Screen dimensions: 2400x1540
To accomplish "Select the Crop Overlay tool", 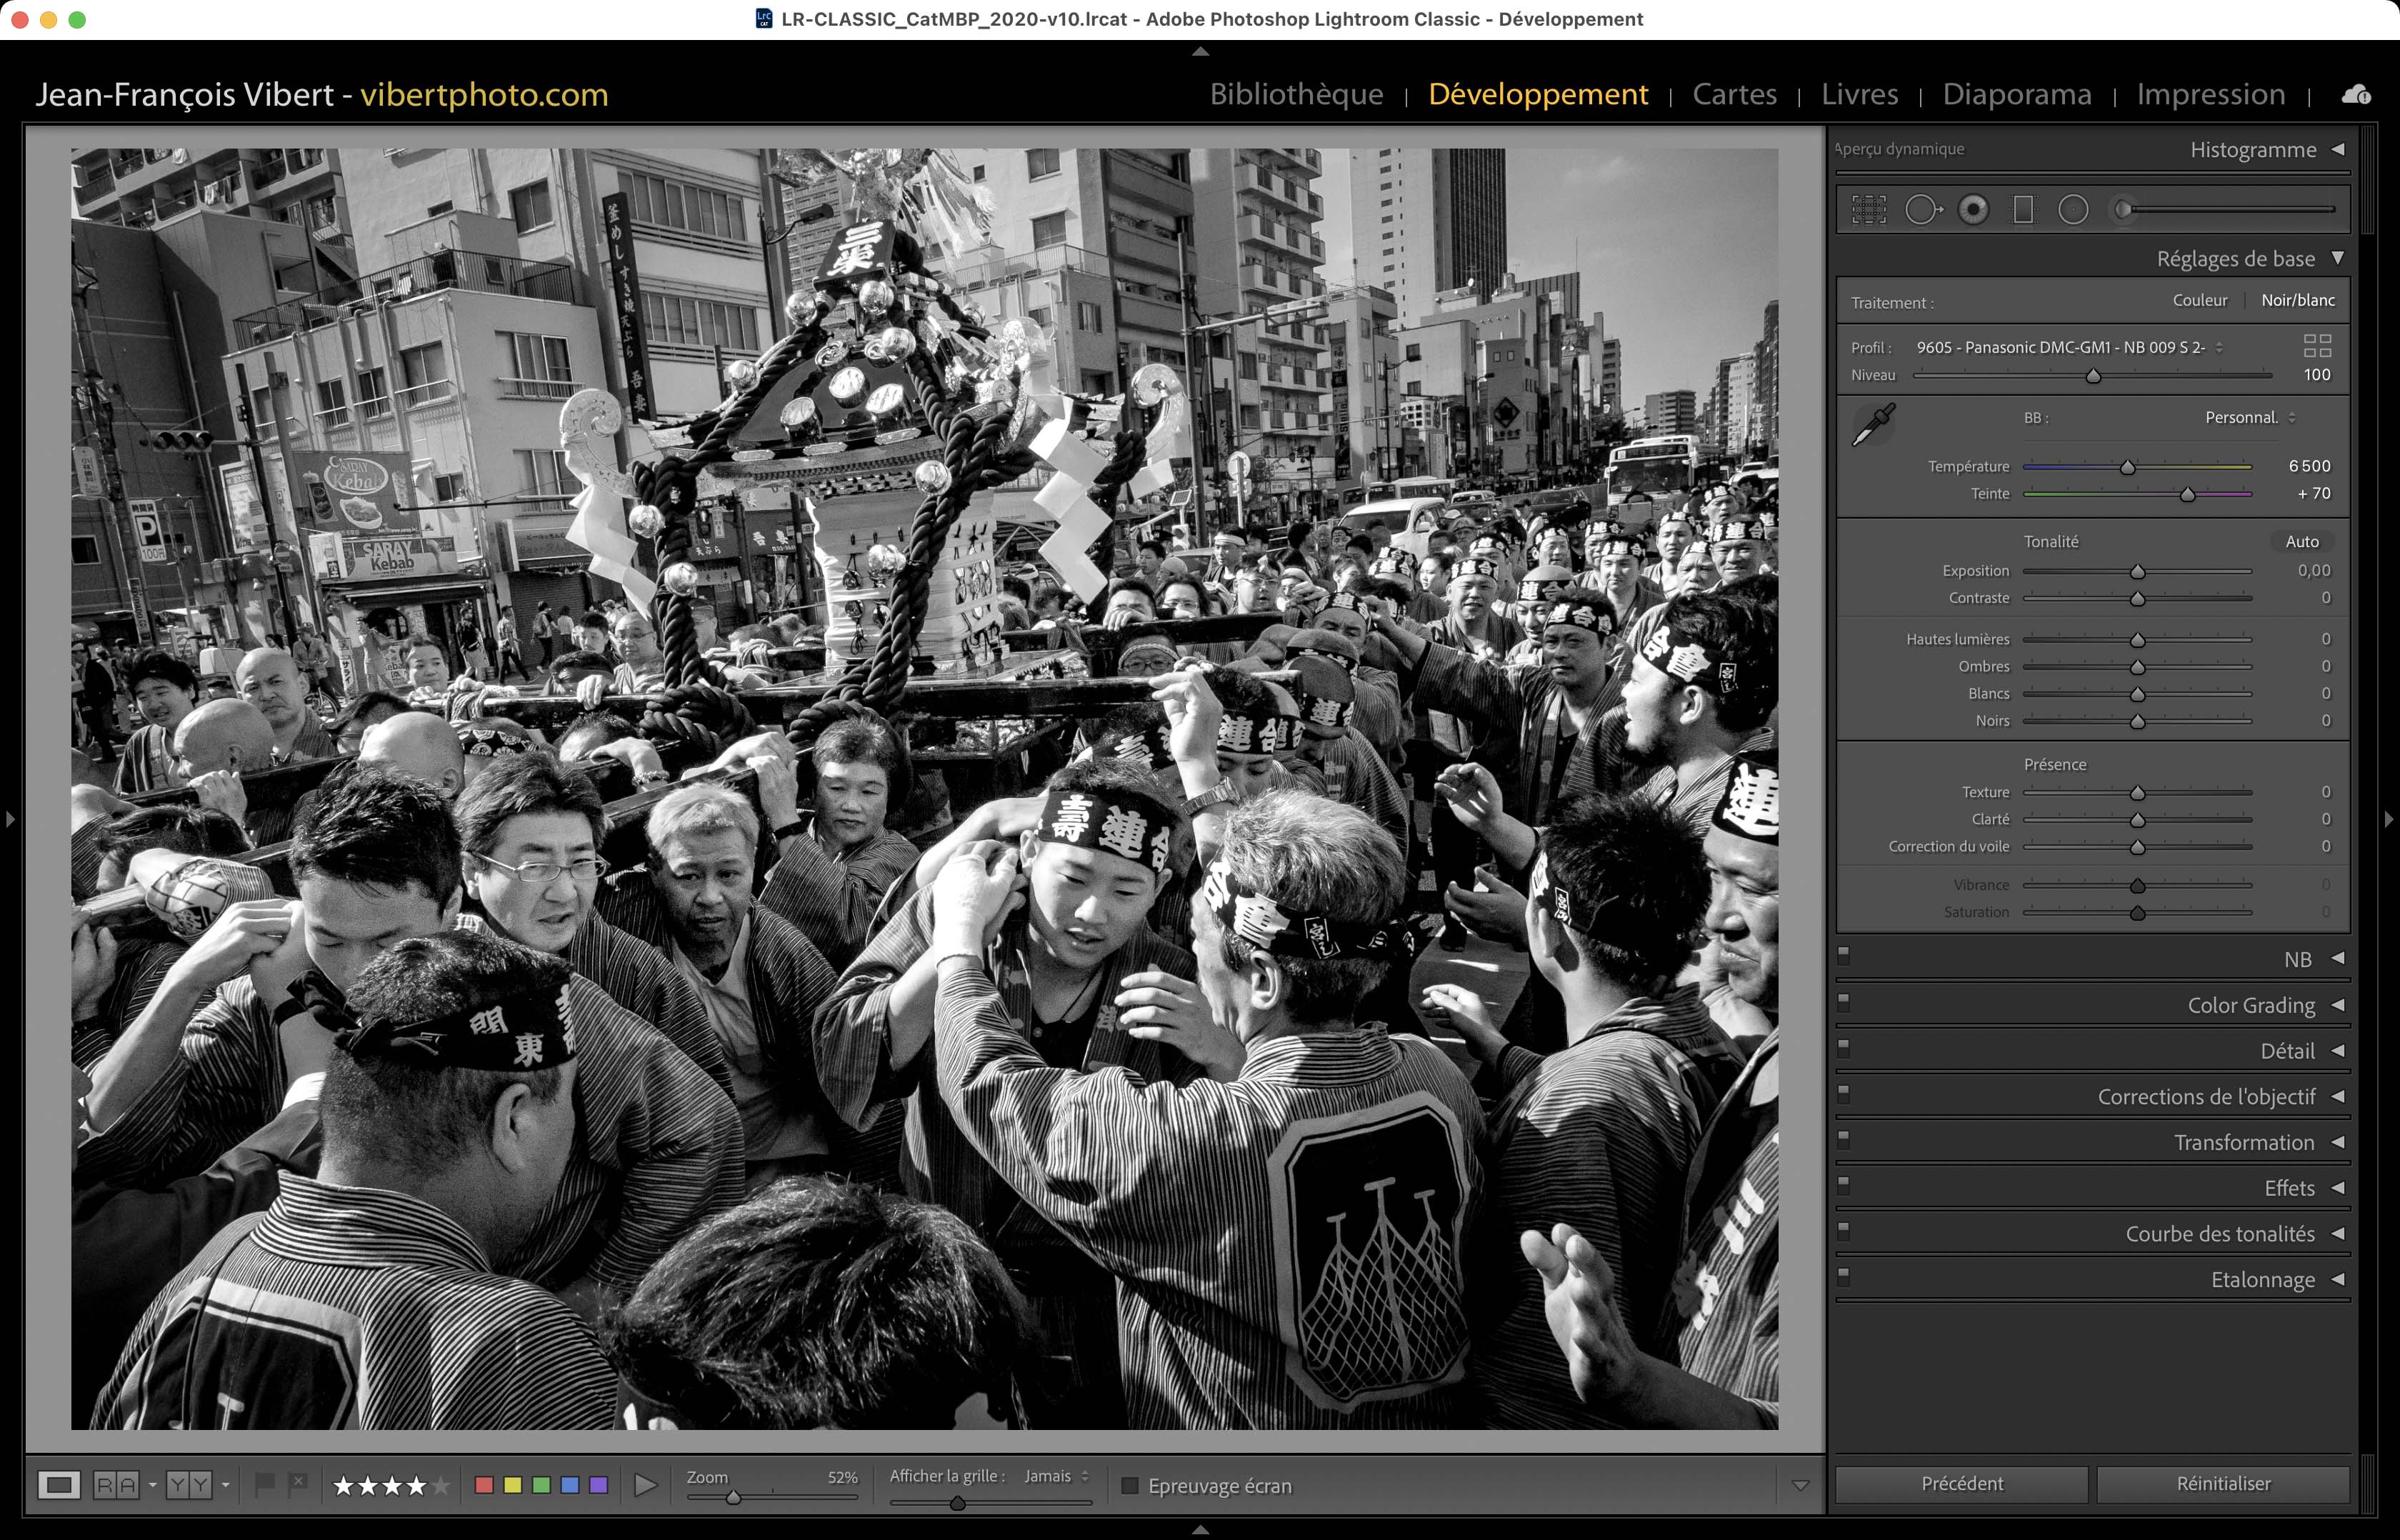I will coord(1868,209).
